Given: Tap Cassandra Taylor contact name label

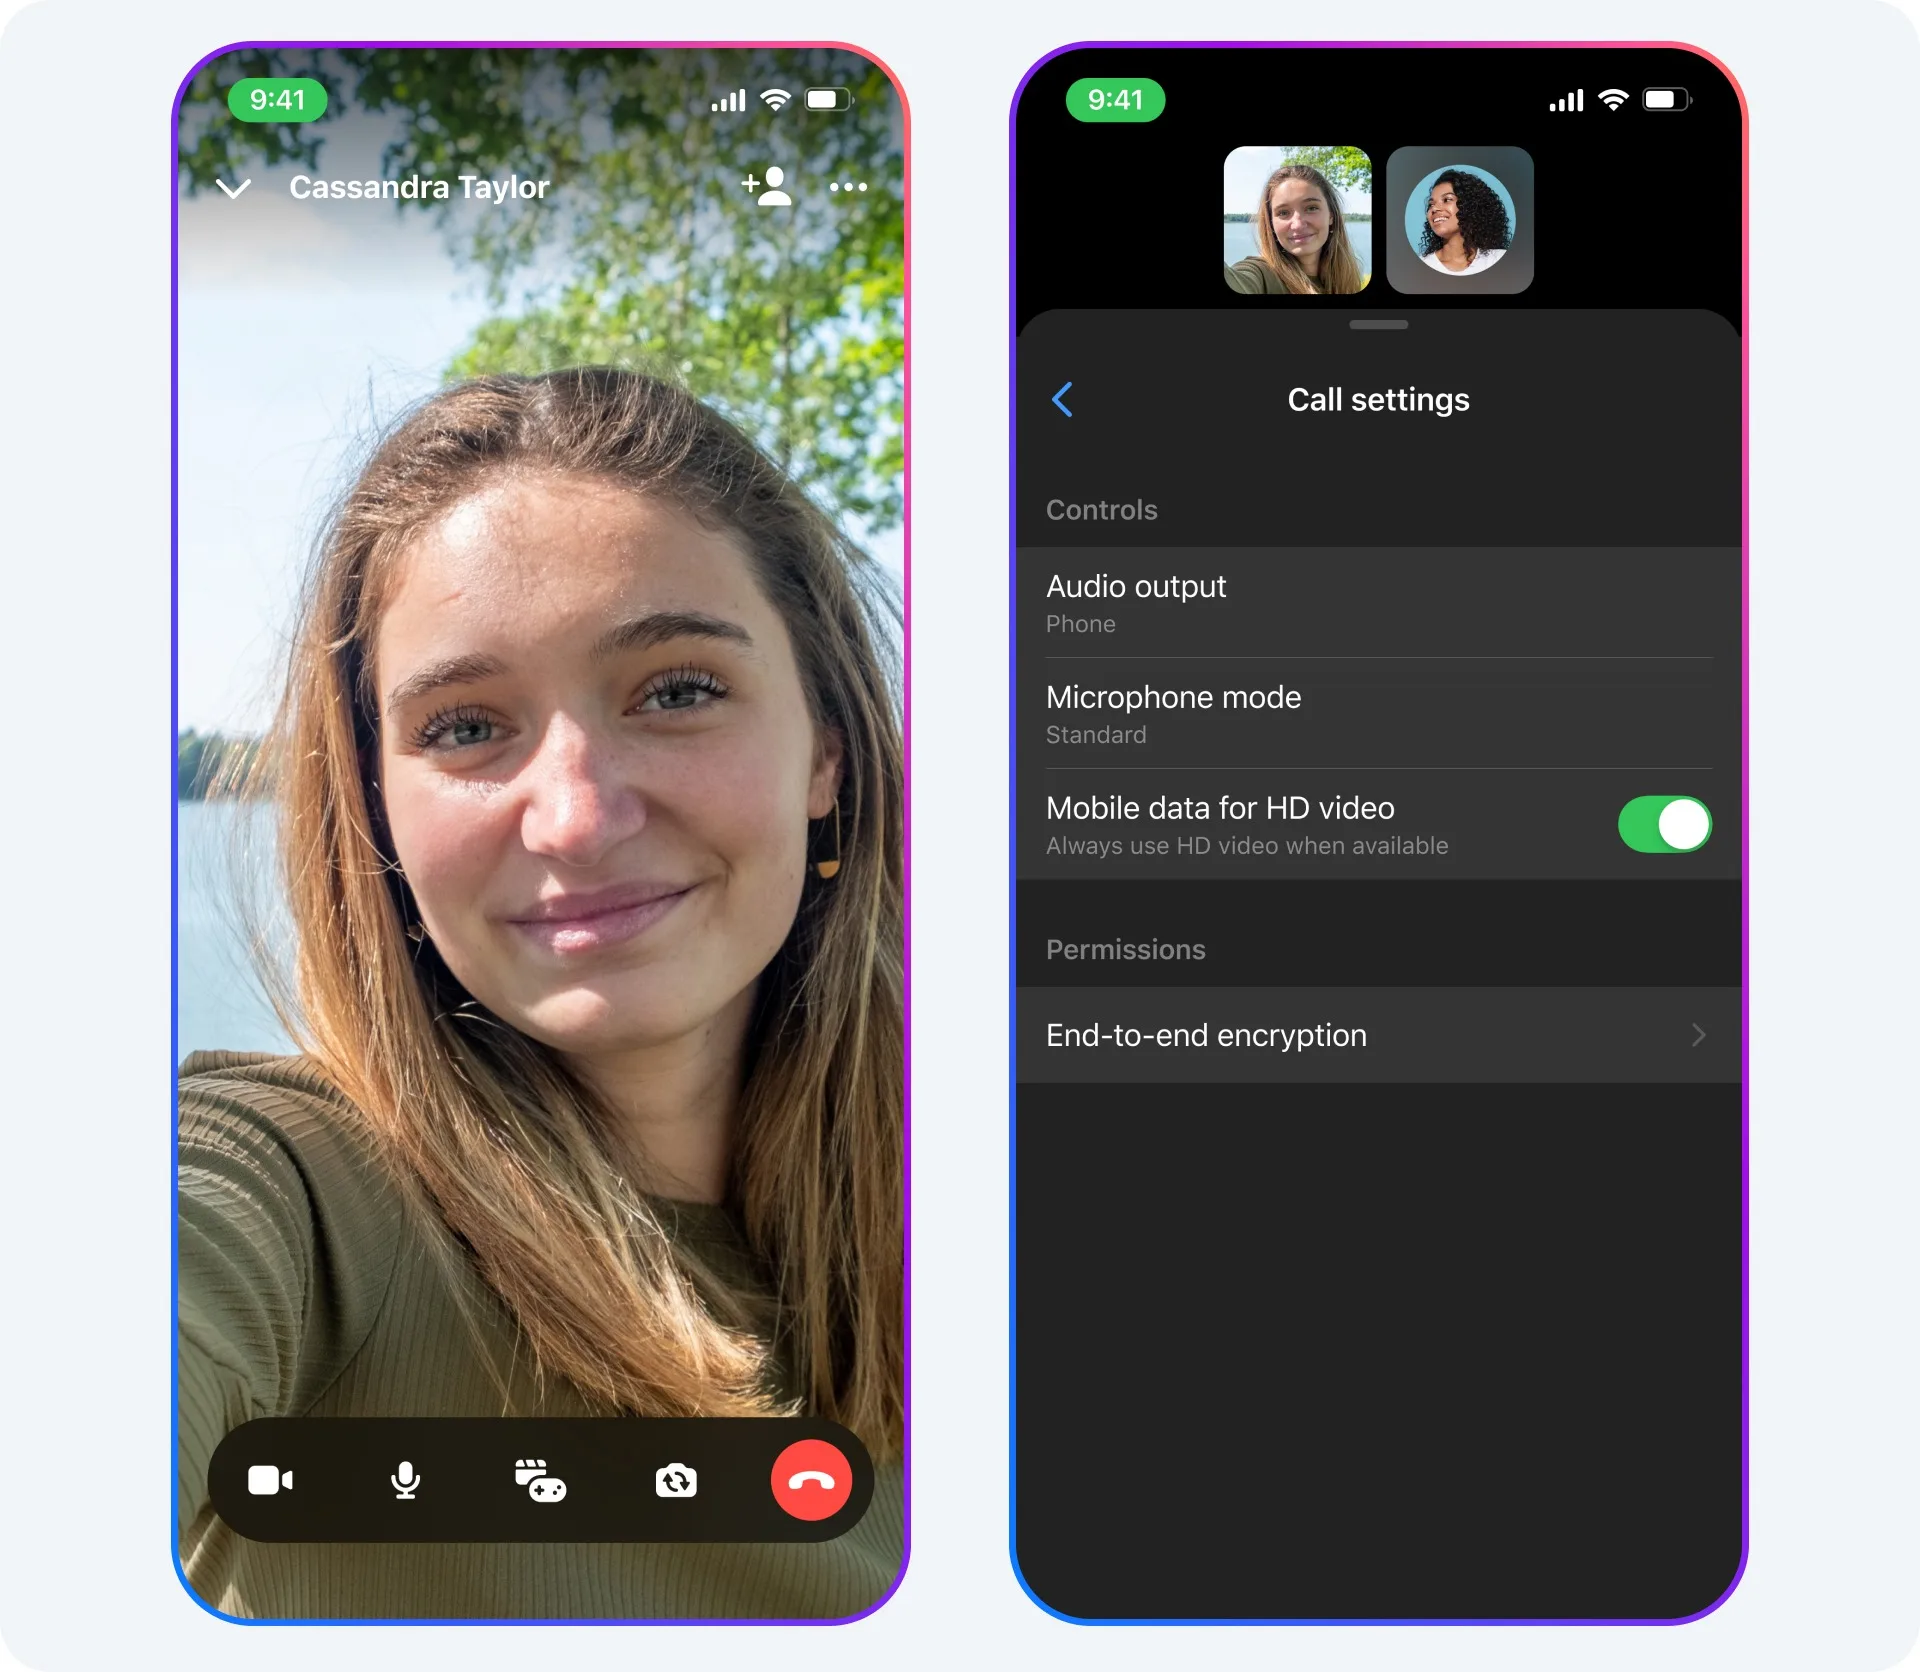Looking at the screenshot, I should coord(420,185).
